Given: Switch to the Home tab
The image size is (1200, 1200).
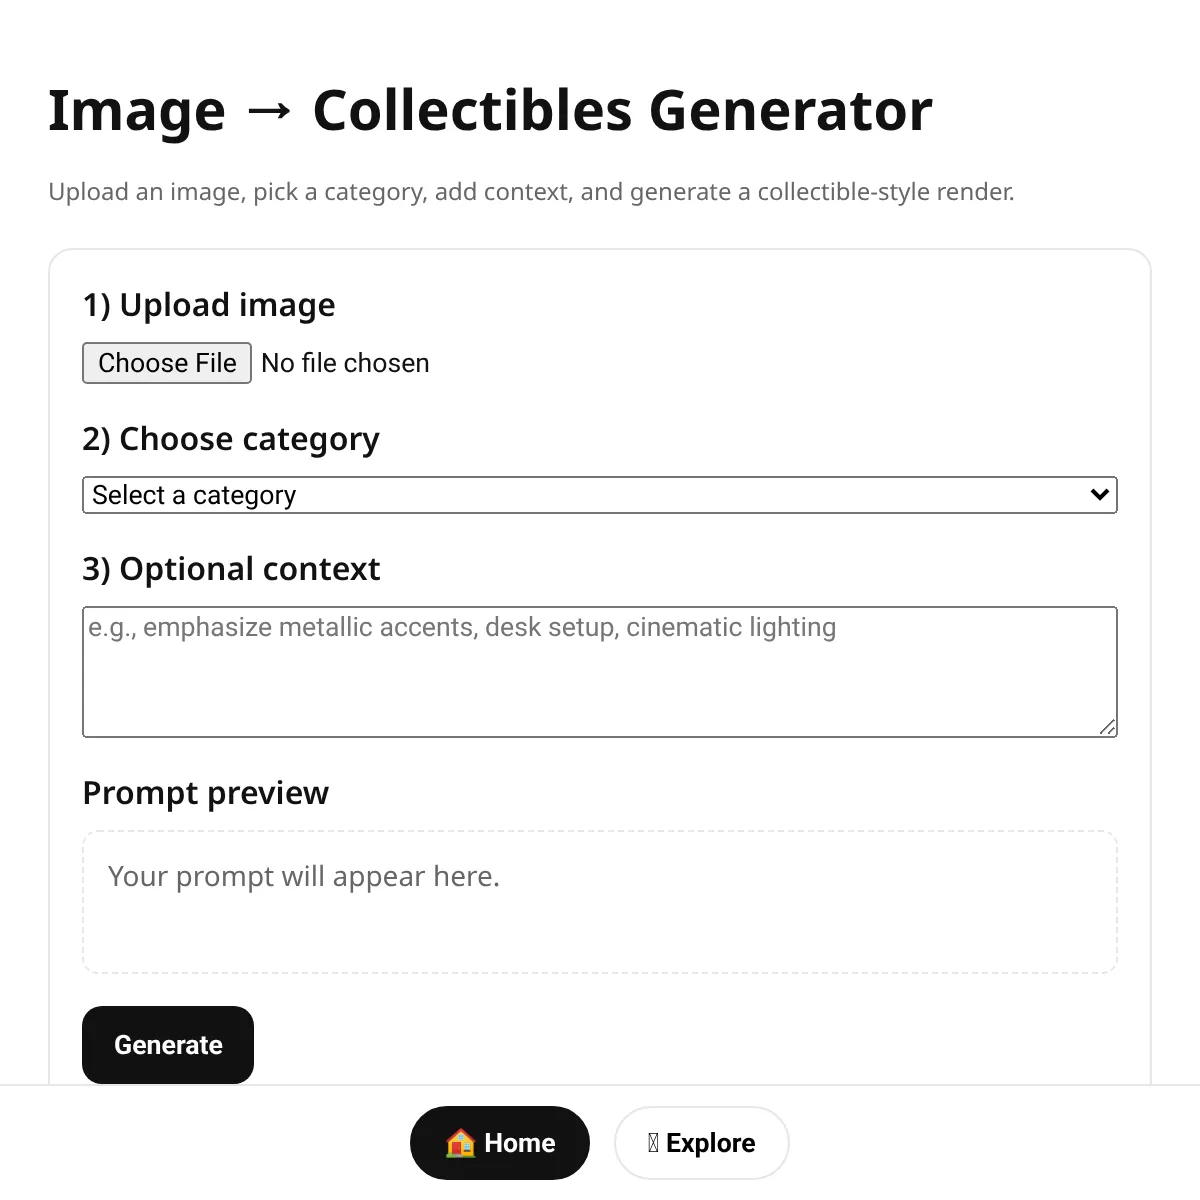Looking at the screenshot, I should 500,1143.
